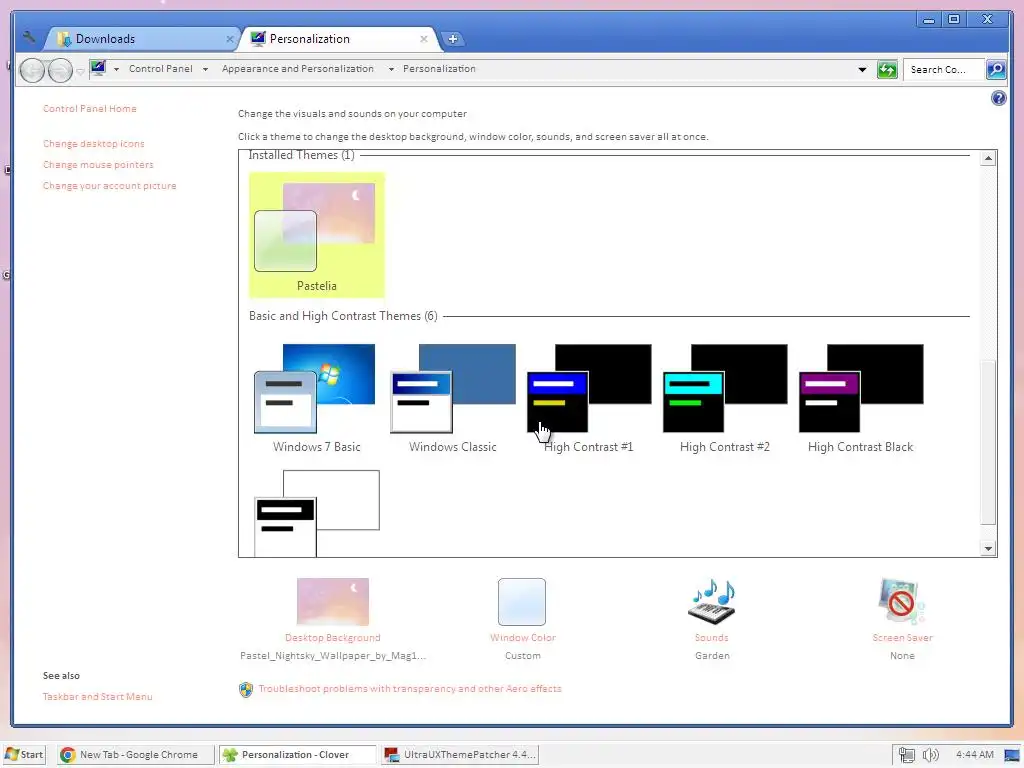1024x768 pixels.
Task: Click the Sounds text link
Action: [711, 637]
